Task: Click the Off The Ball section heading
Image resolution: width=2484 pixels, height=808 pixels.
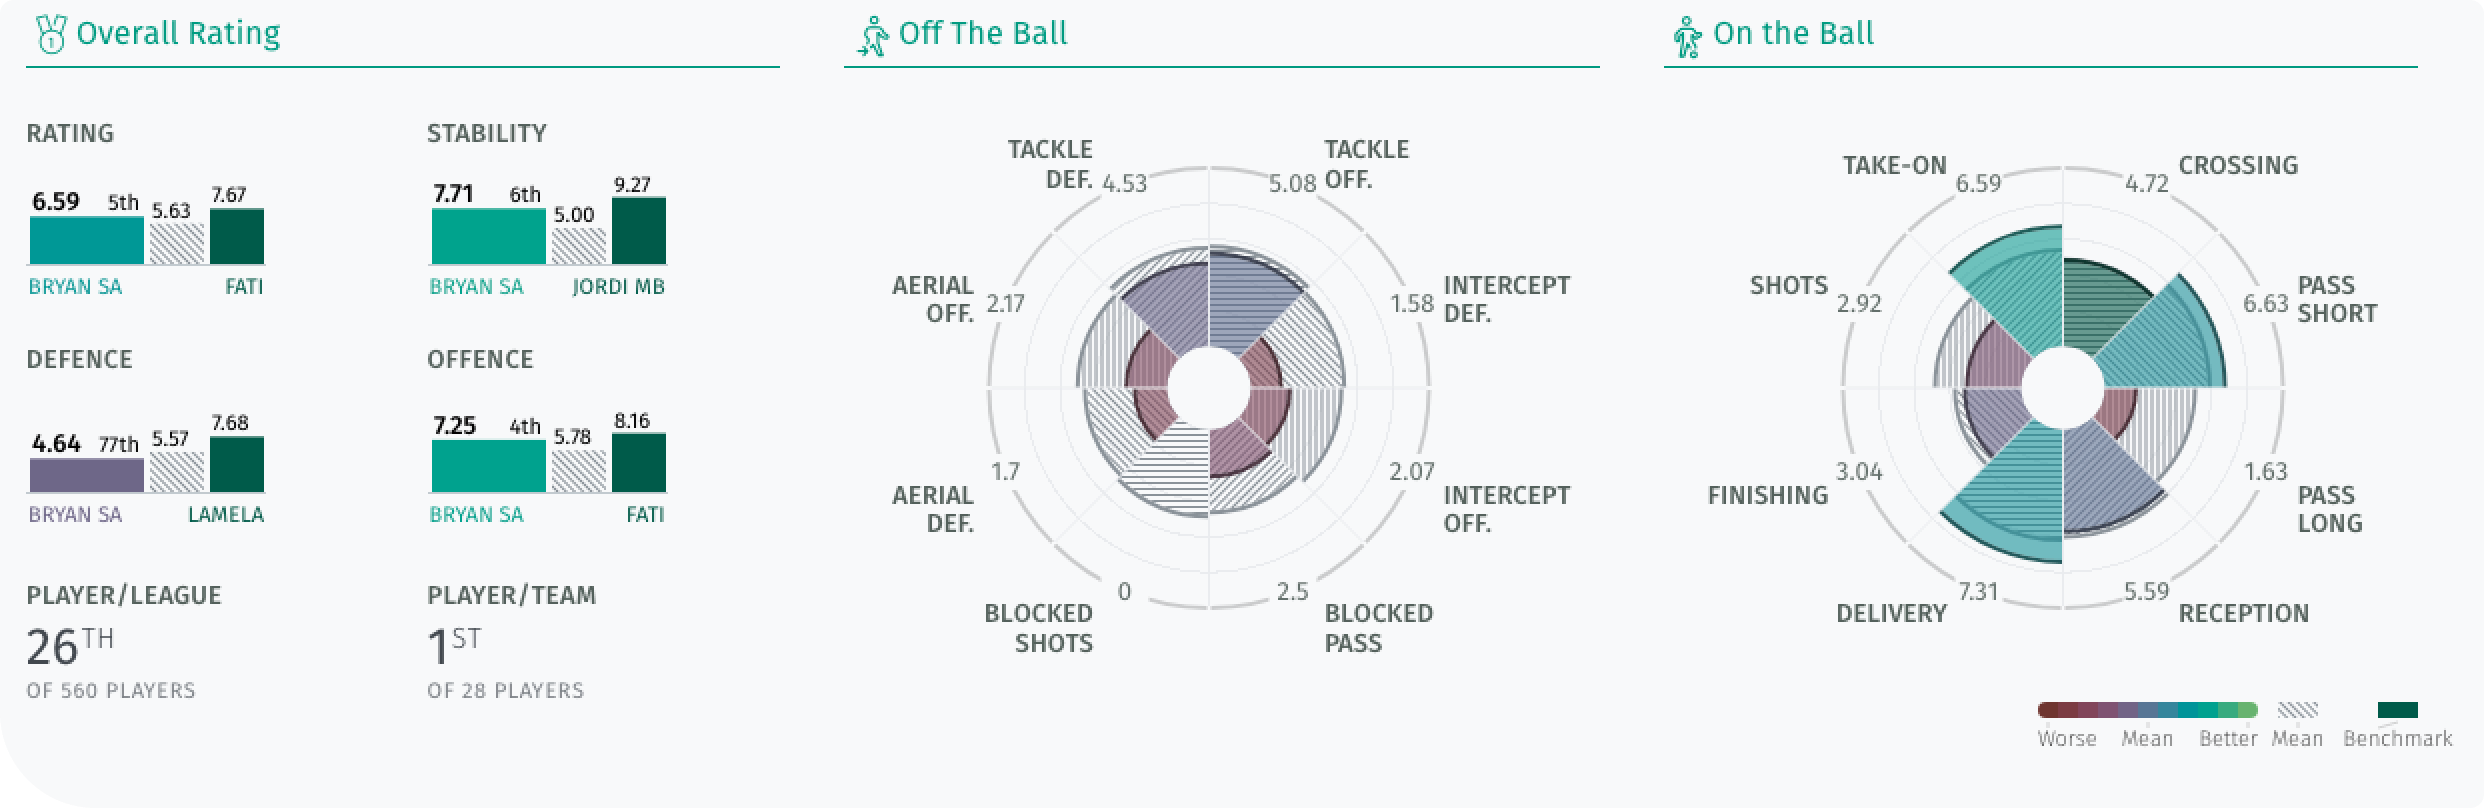Action: (x=983, y=34)
